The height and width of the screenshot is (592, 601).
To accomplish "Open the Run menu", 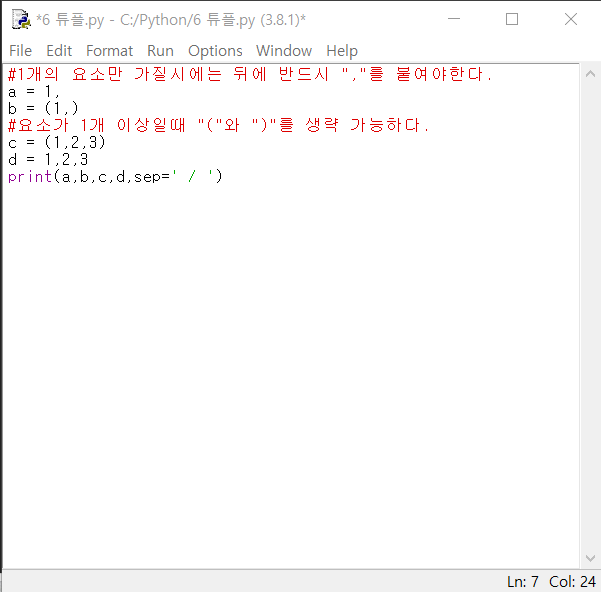I will pyautogui.click(x=160, y=51).
